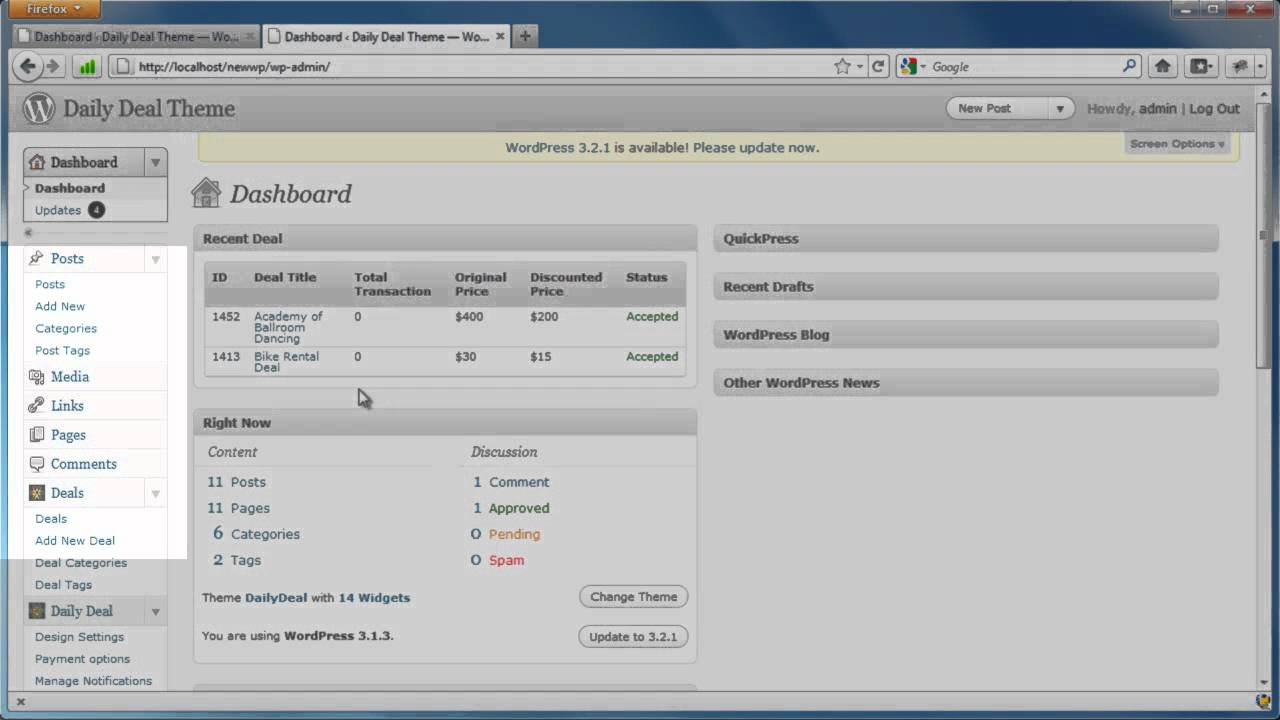This screenshot has width=1280, height=720.
Task: Open Add New Deal submenu item
Action: (75, 540)
